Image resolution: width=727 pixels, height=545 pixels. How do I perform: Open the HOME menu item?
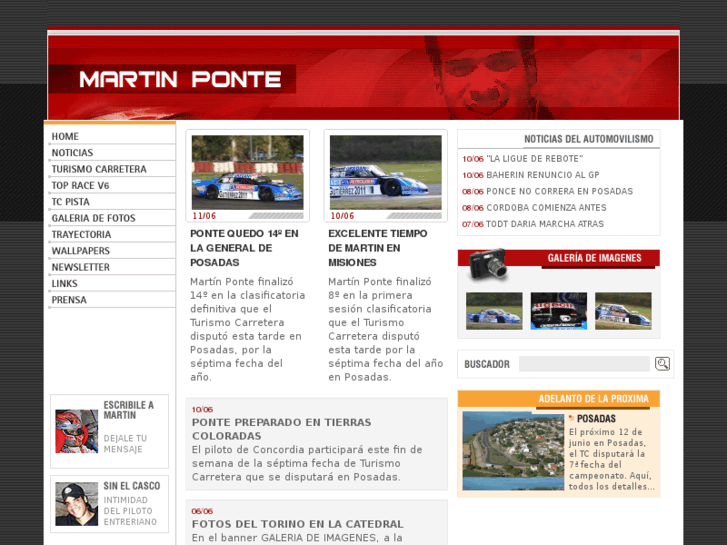point(65,136)
